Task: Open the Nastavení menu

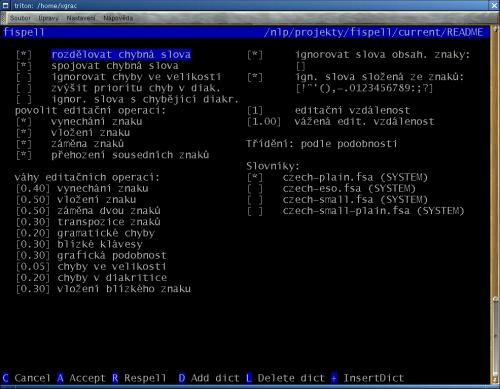Action: tap(81, 18)
